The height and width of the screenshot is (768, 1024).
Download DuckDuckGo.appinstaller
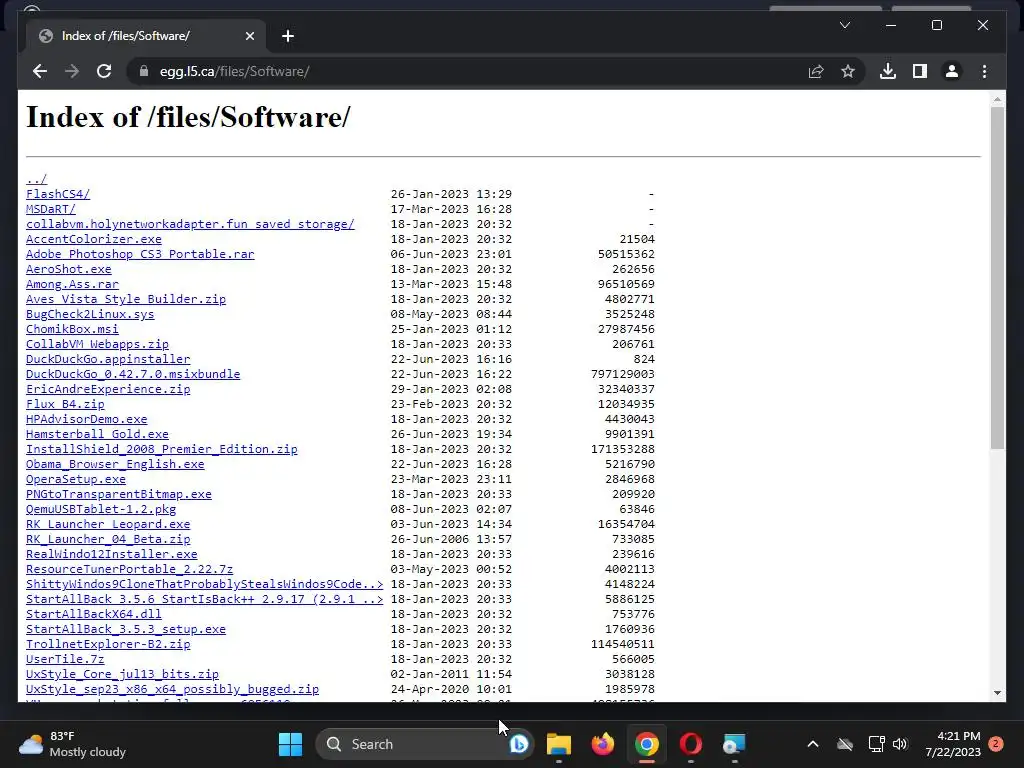[x=108, y=359]
